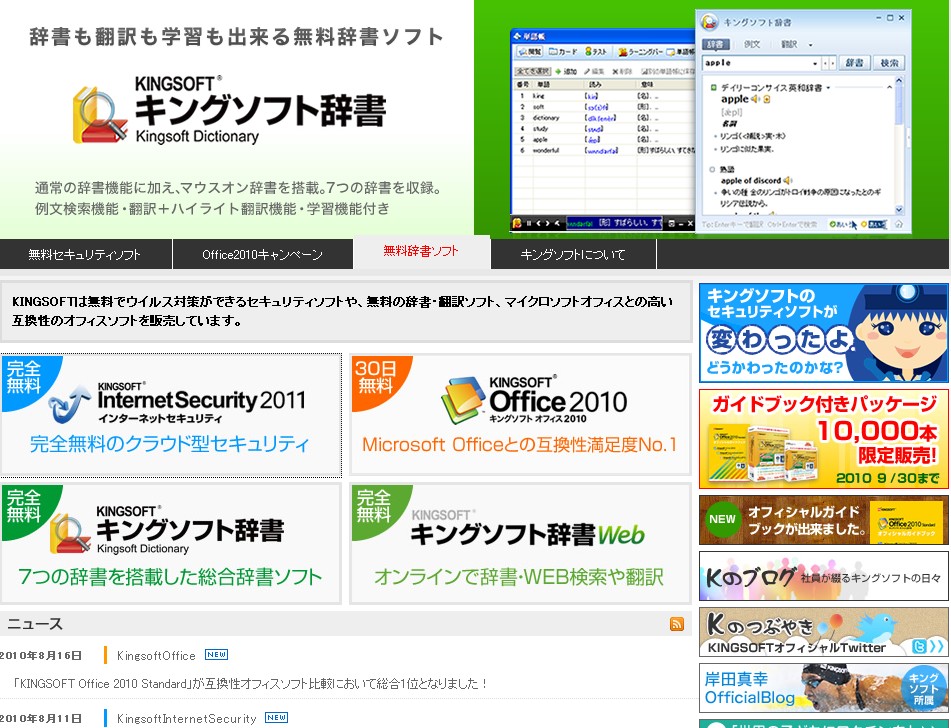Click the ニュース section heading

(35, 624)
